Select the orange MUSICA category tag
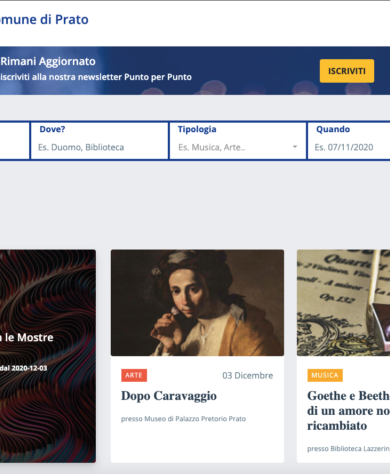This screenshot has height=474, width=390. point(325,375)
